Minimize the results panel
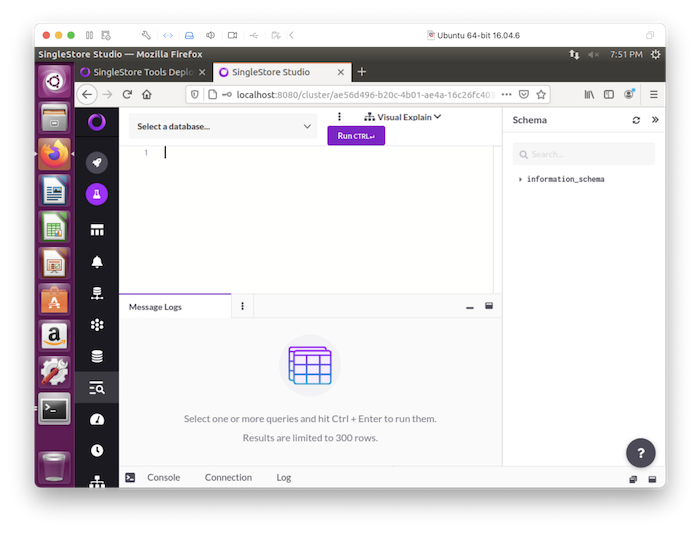The height and width of the screenshot is (533, 700). [x=470, y=307]
